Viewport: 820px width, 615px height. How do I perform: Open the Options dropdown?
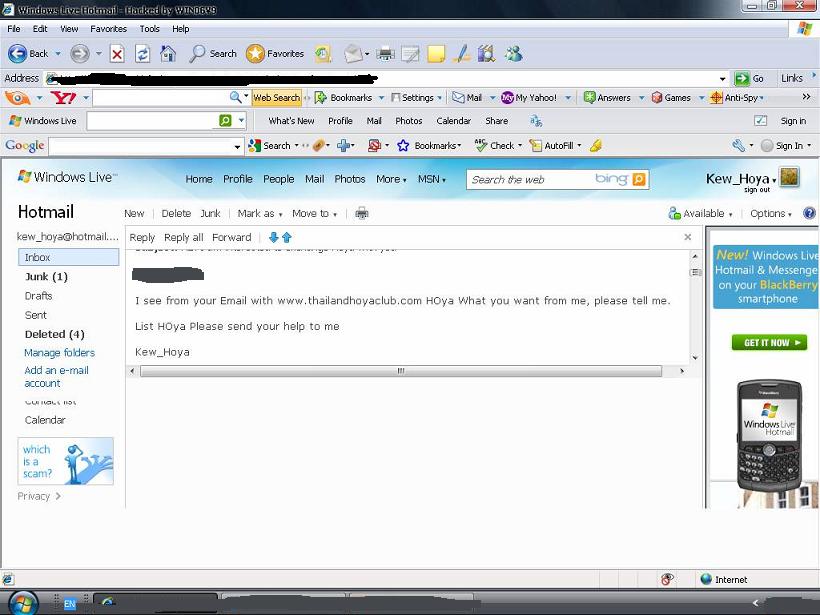(x=771, y=213)
